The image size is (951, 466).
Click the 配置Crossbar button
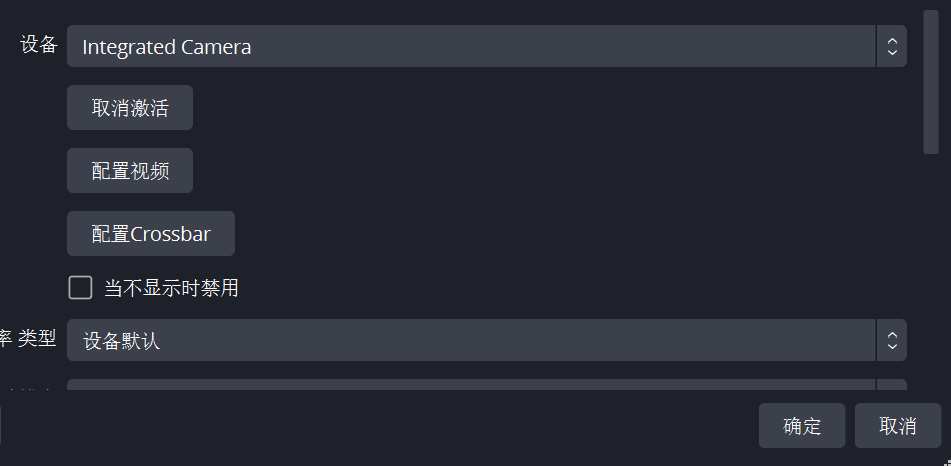point(151,234)
